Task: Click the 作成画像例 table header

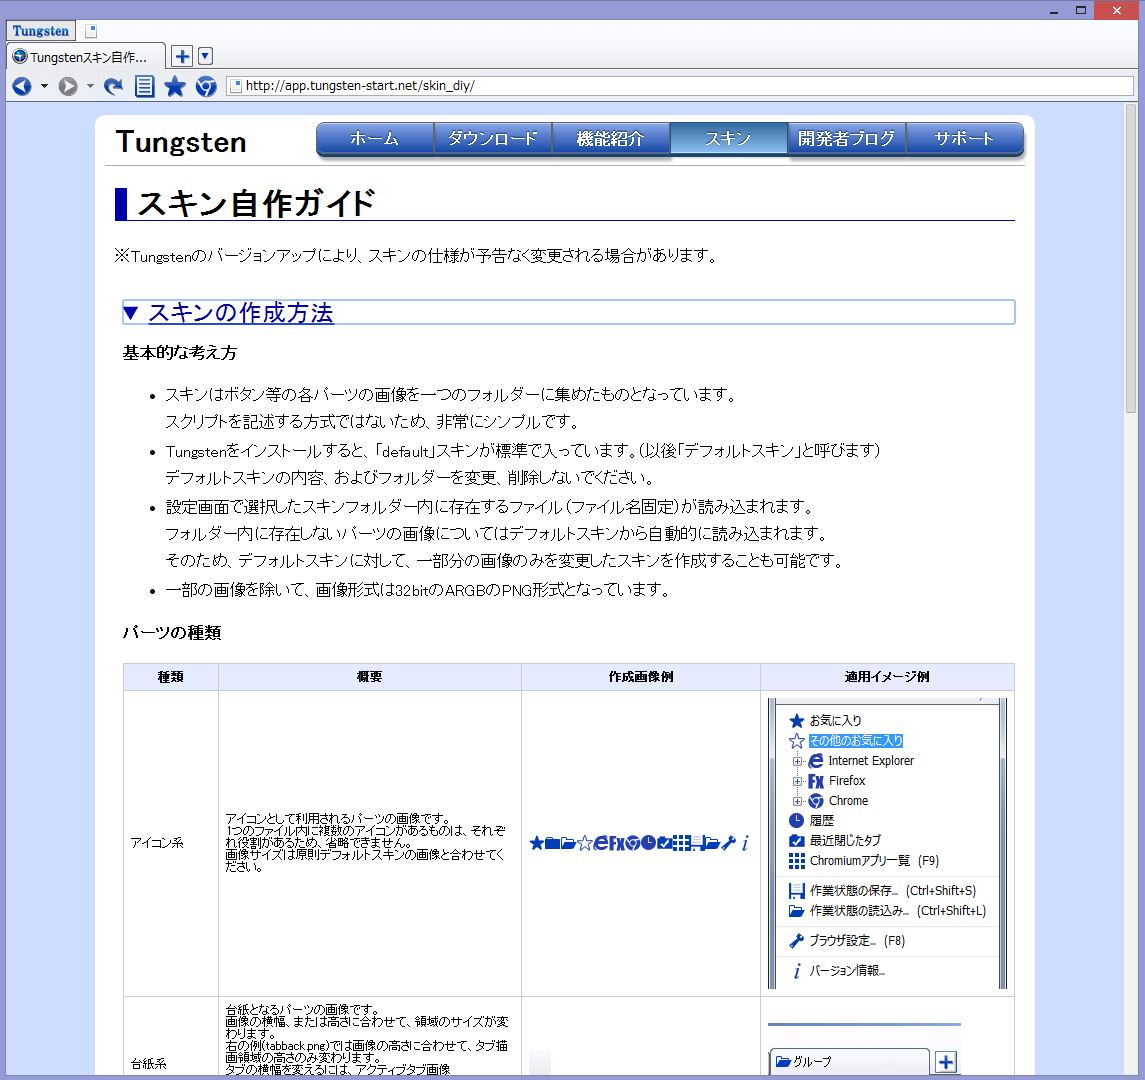Action: pos(640,677)
